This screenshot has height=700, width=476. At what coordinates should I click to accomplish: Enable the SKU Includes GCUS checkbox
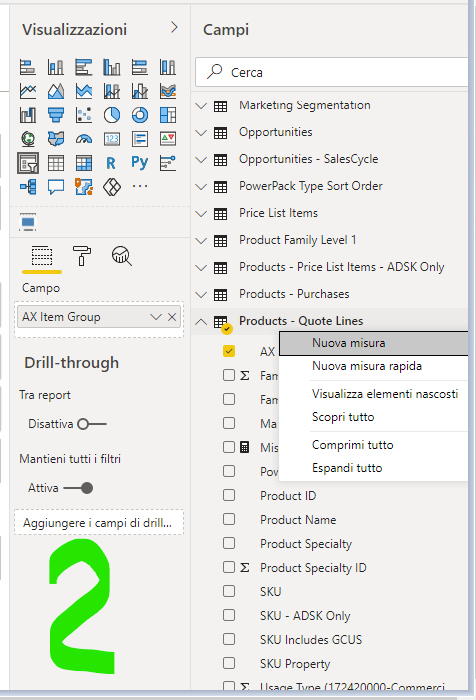(x=229, y=639)
